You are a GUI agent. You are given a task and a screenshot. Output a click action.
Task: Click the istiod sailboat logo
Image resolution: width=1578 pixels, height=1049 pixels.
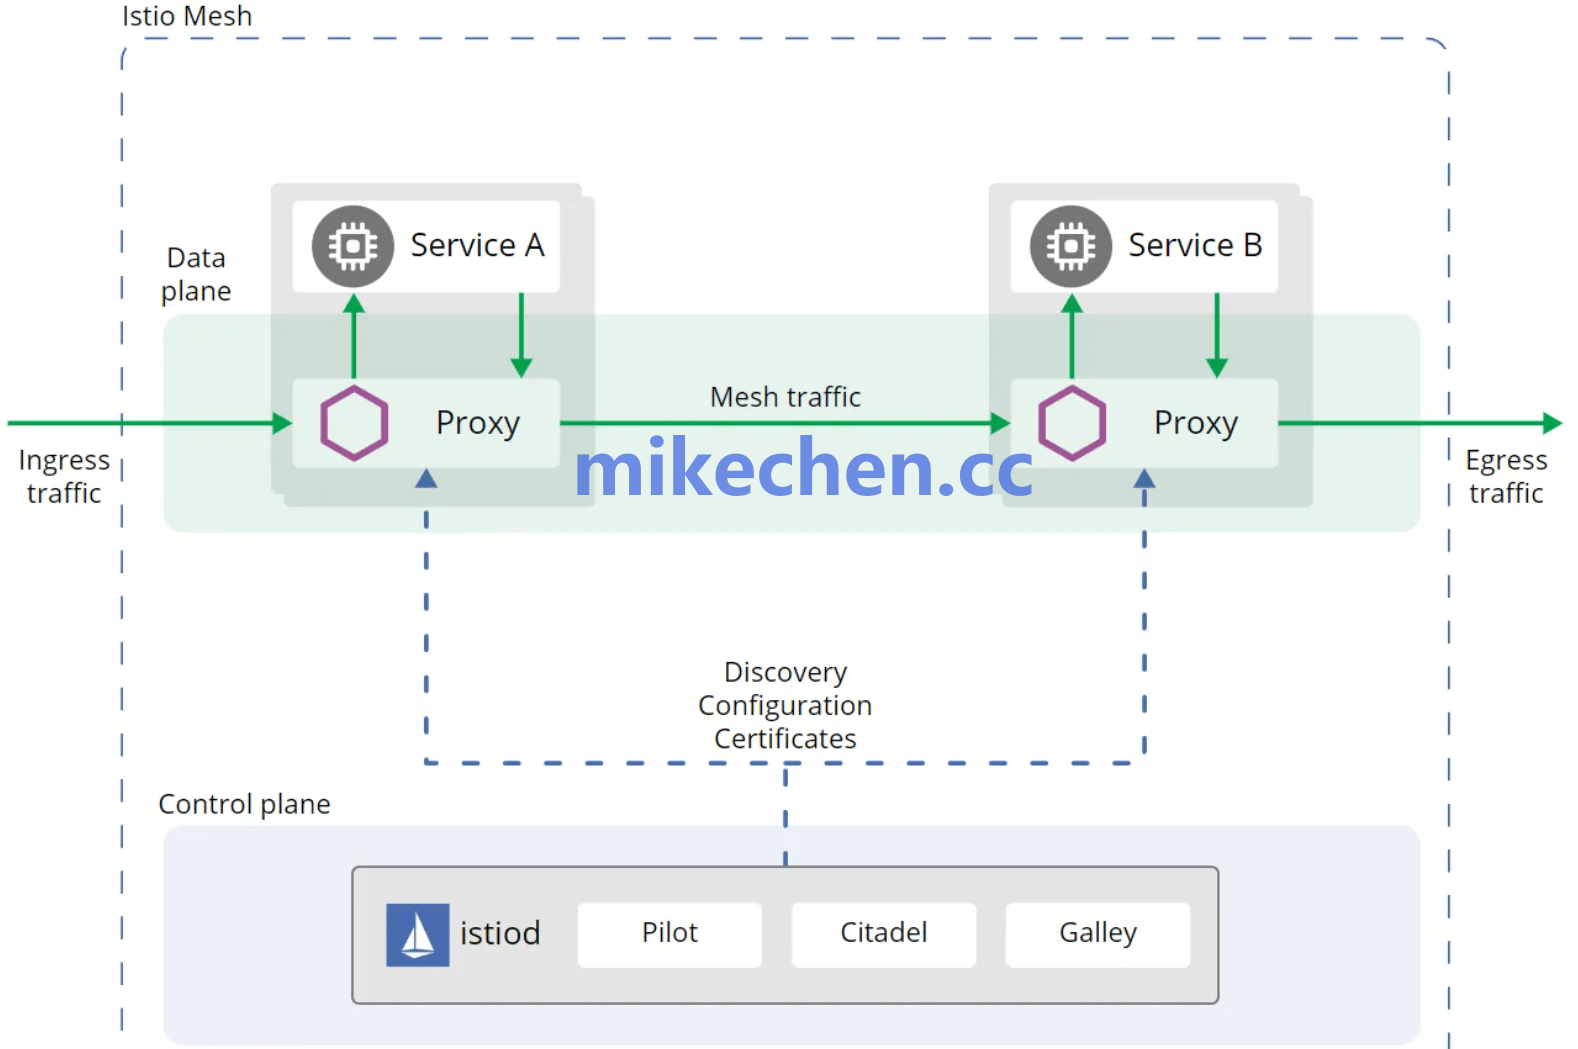coord(417,935)
